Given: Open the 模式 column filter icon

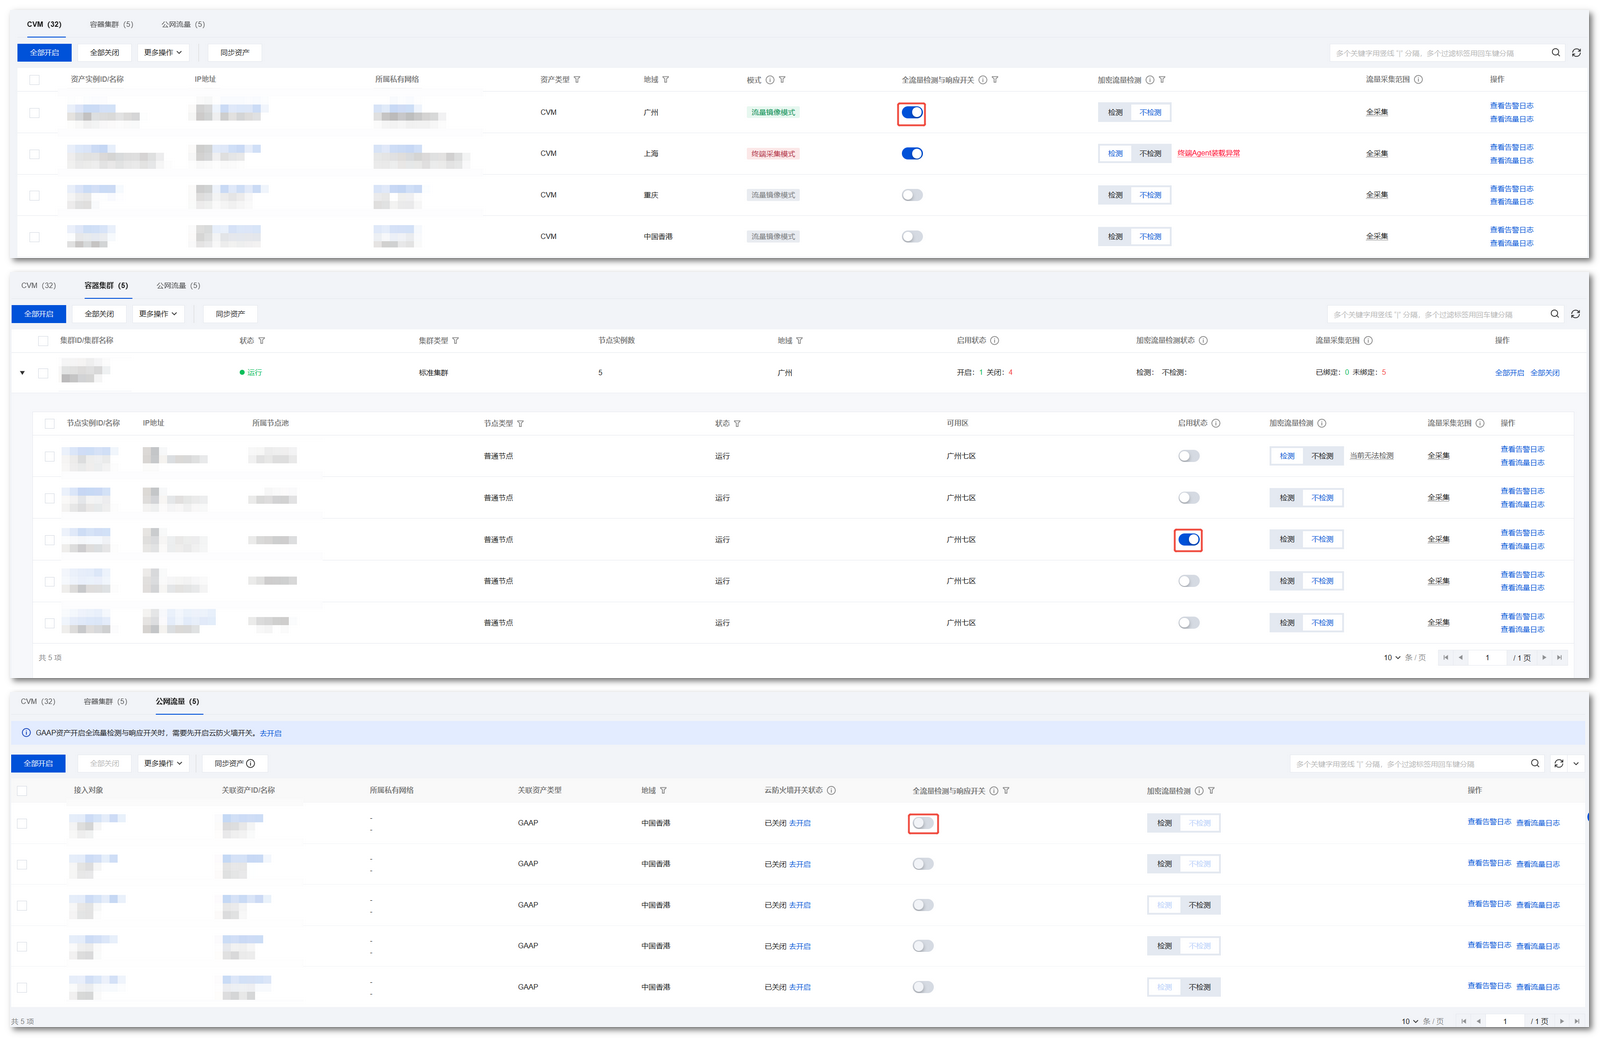Looking at the screenshot, I should pyautogui.click(x=782, y=80).
